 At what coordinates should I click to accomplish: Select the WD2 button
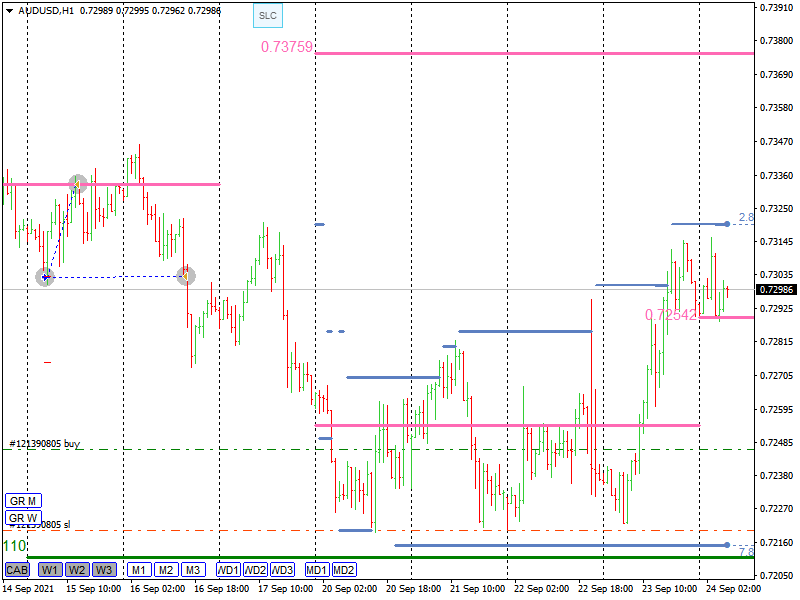pyautogui.click(x=256, y=570)
